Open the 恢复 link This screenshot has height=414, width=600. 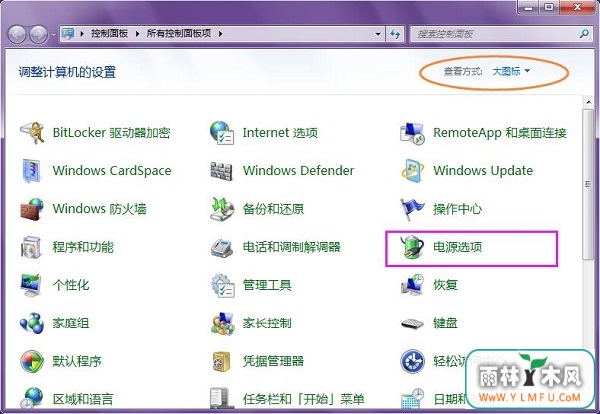445,285
